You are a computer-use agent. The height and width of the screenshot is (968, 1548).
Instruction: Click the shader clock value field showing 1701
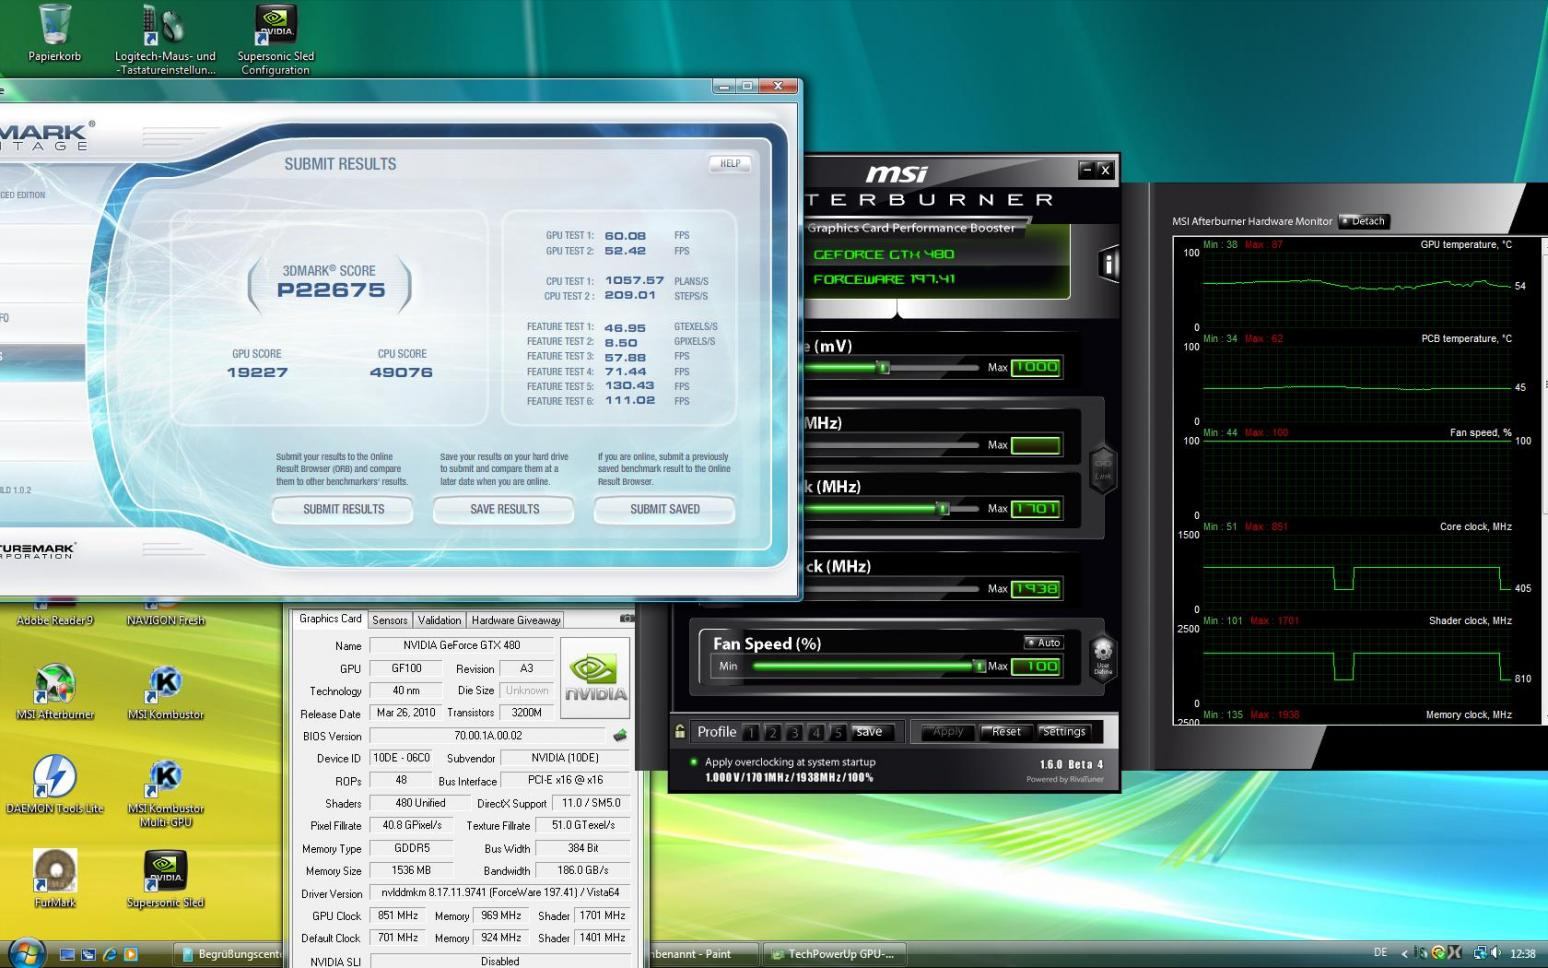pos(1035,508)
